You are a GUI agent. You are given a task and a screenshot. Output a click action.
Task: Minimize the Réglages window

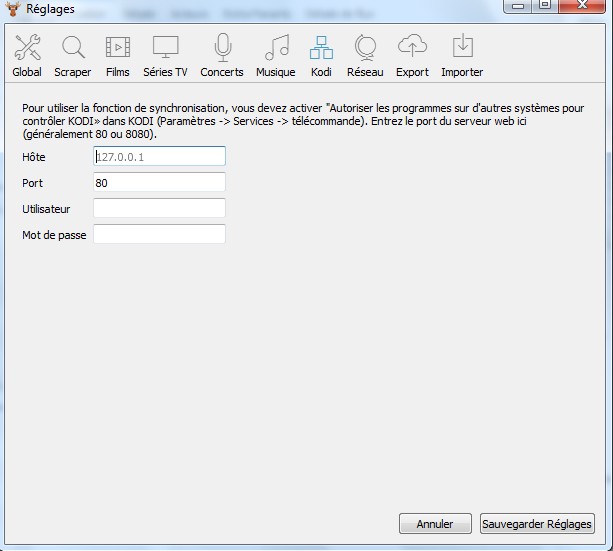point(518,5)
